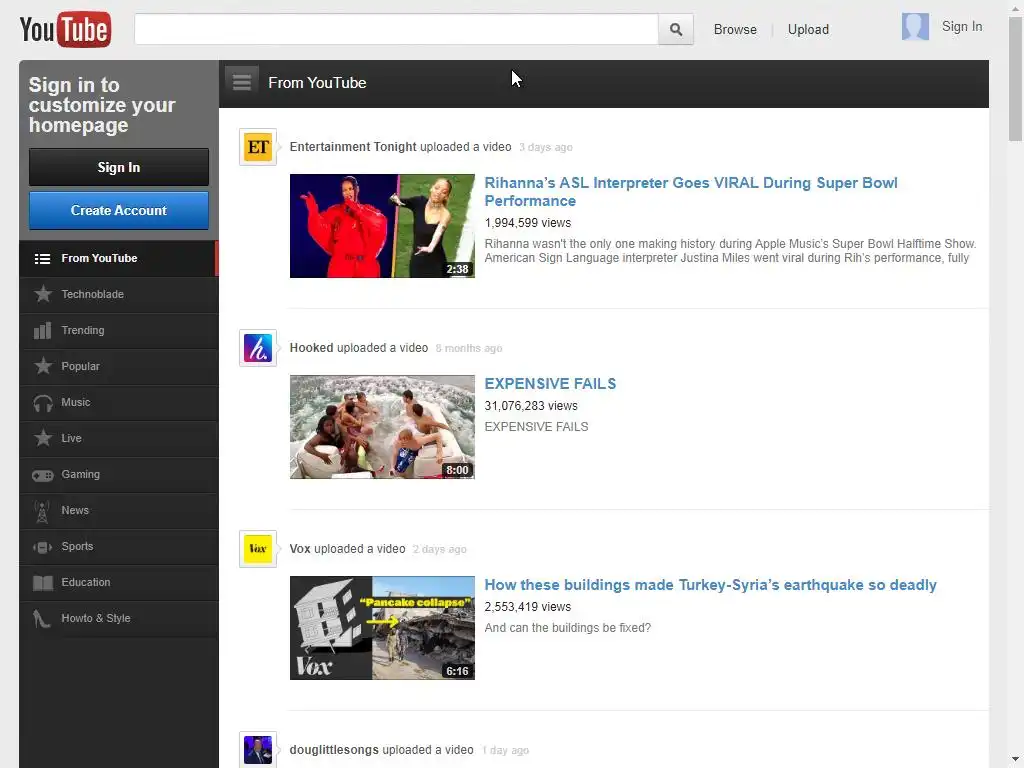Image resolution: width=1024 pixels, height=768 pixels.
Task: Open the Rihanna Super Bowl video thumbnail
Action: point(382,226)
